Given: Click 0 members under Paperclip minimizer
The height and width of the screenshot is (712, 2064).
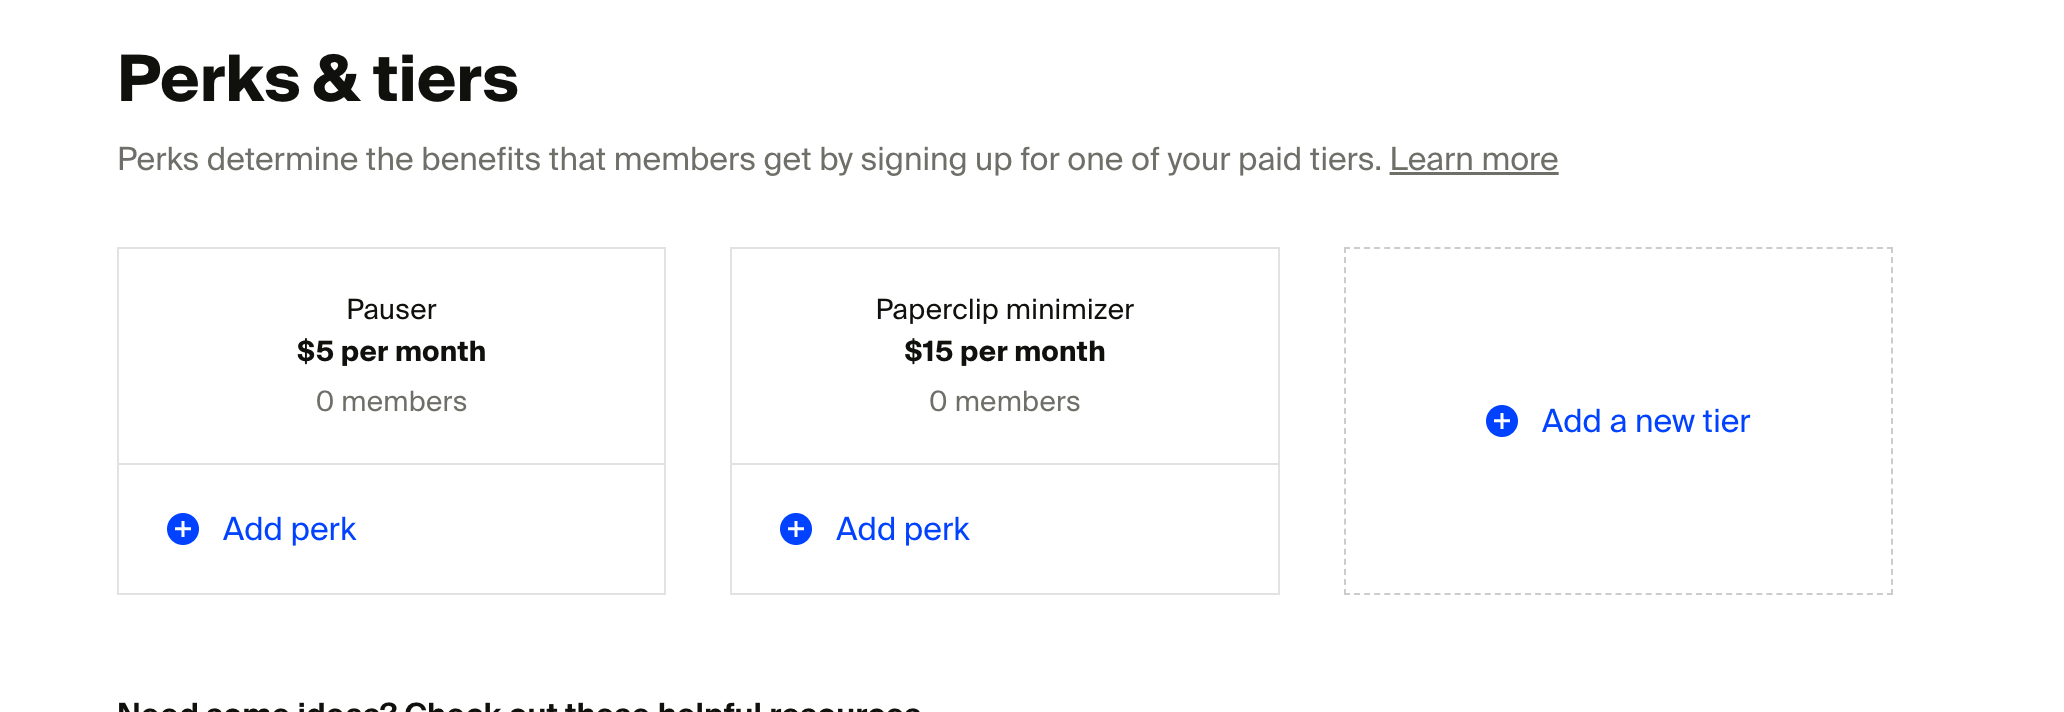Looking at the screenshot, I should [1004, 402].
